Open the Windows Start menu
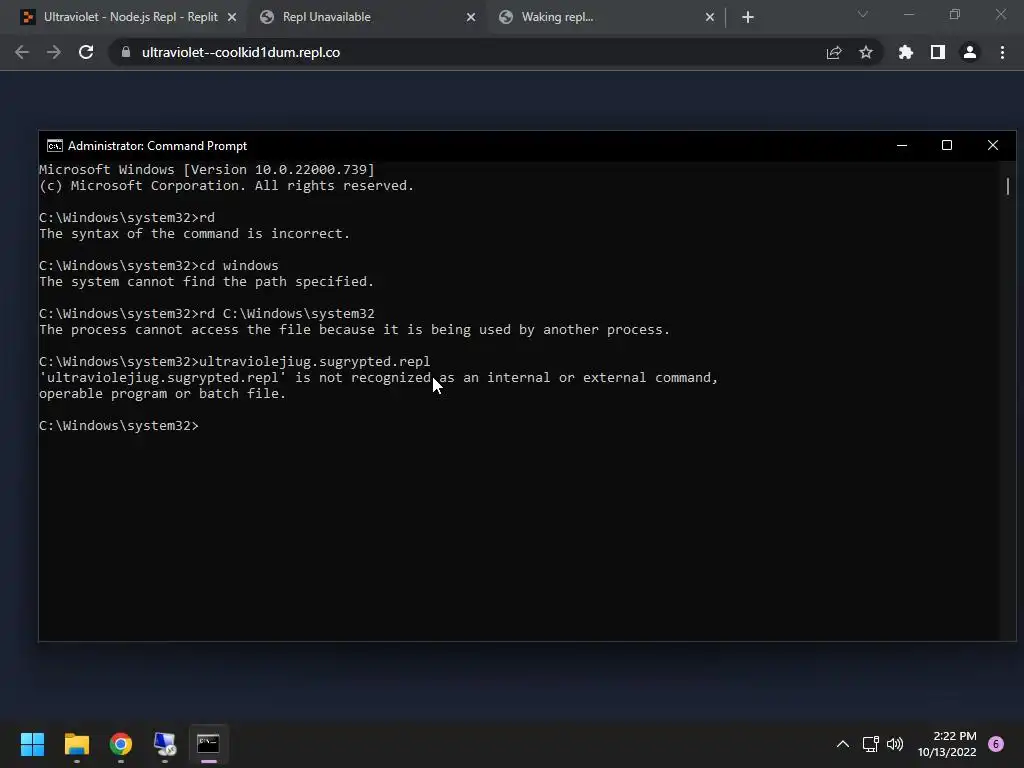 click(33, 744)
